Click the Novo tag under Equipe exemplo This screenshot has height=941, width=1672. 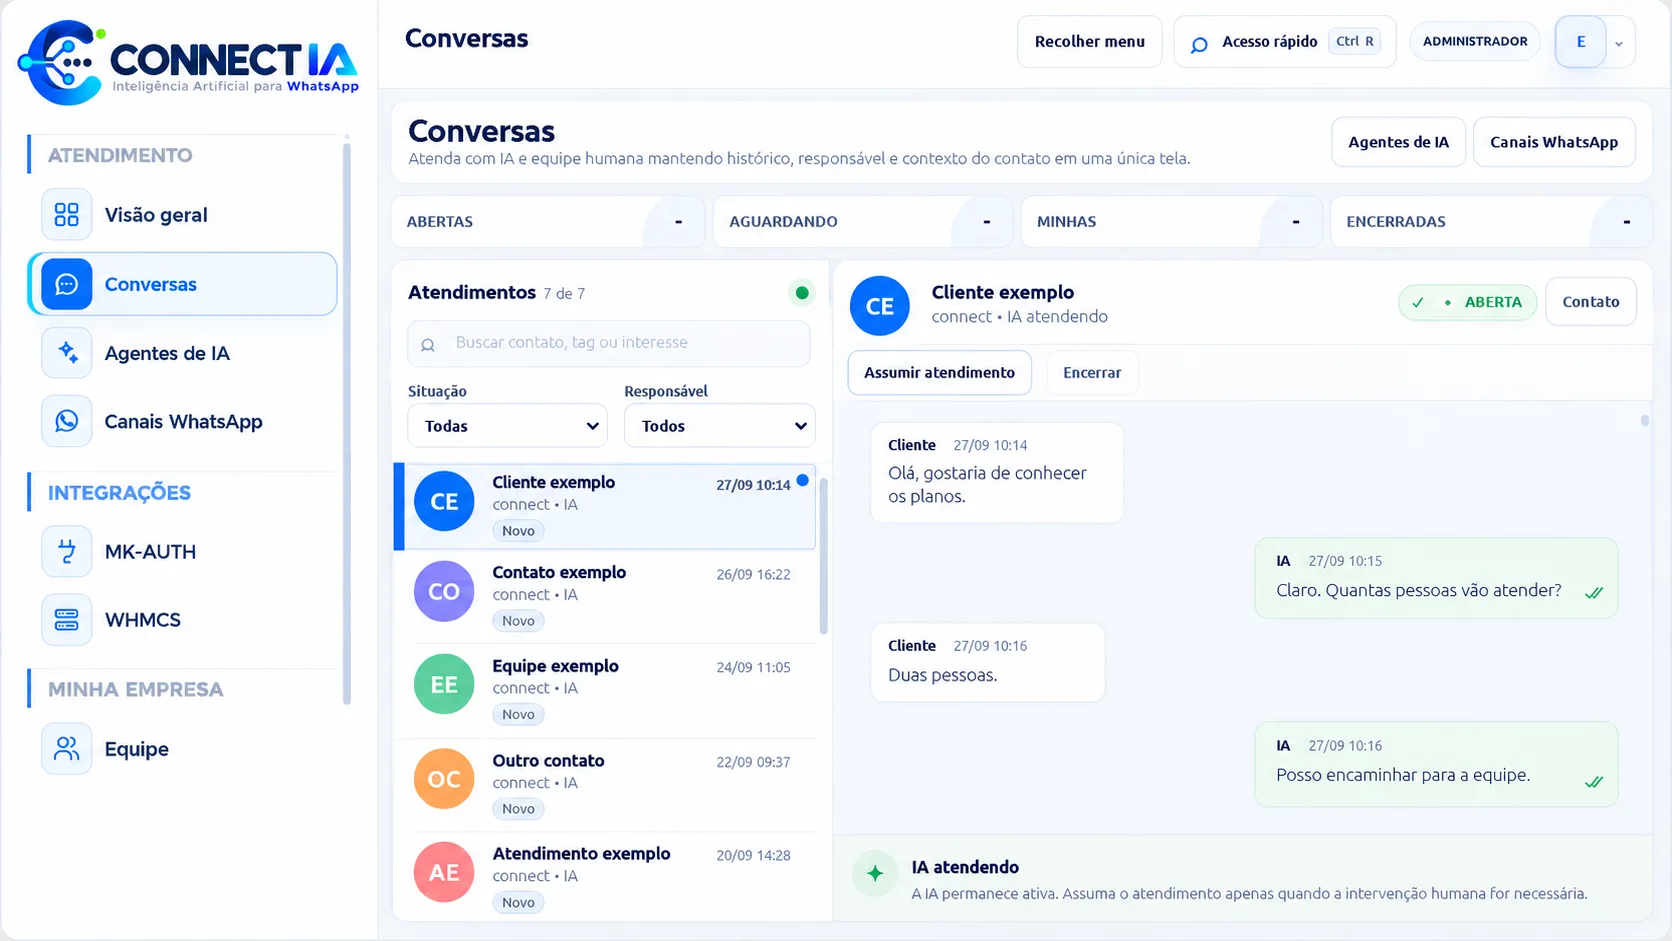pos(518,714)
